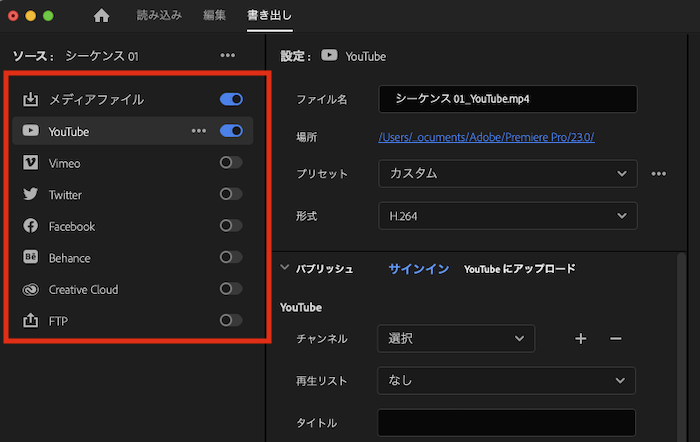The width and height of the screenshot is (700, 442).
Task: Open the チャンネル 選択 dropdown
Action: coord(456,338)
